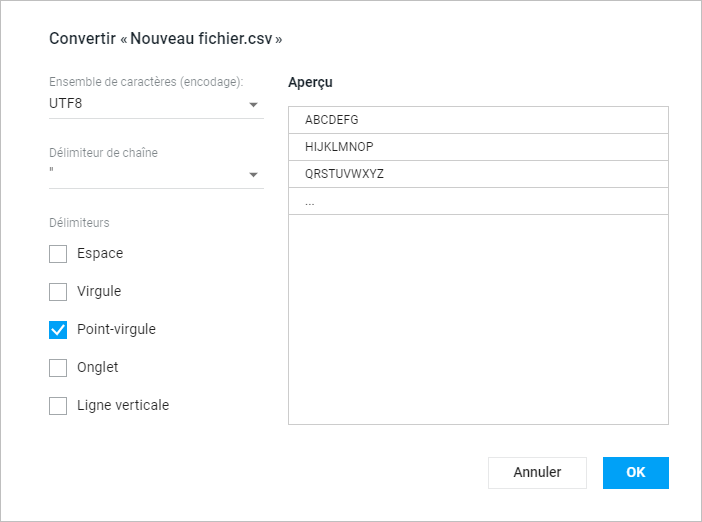
Task: Click the Espace label text
Action: (x=100, y=253)
